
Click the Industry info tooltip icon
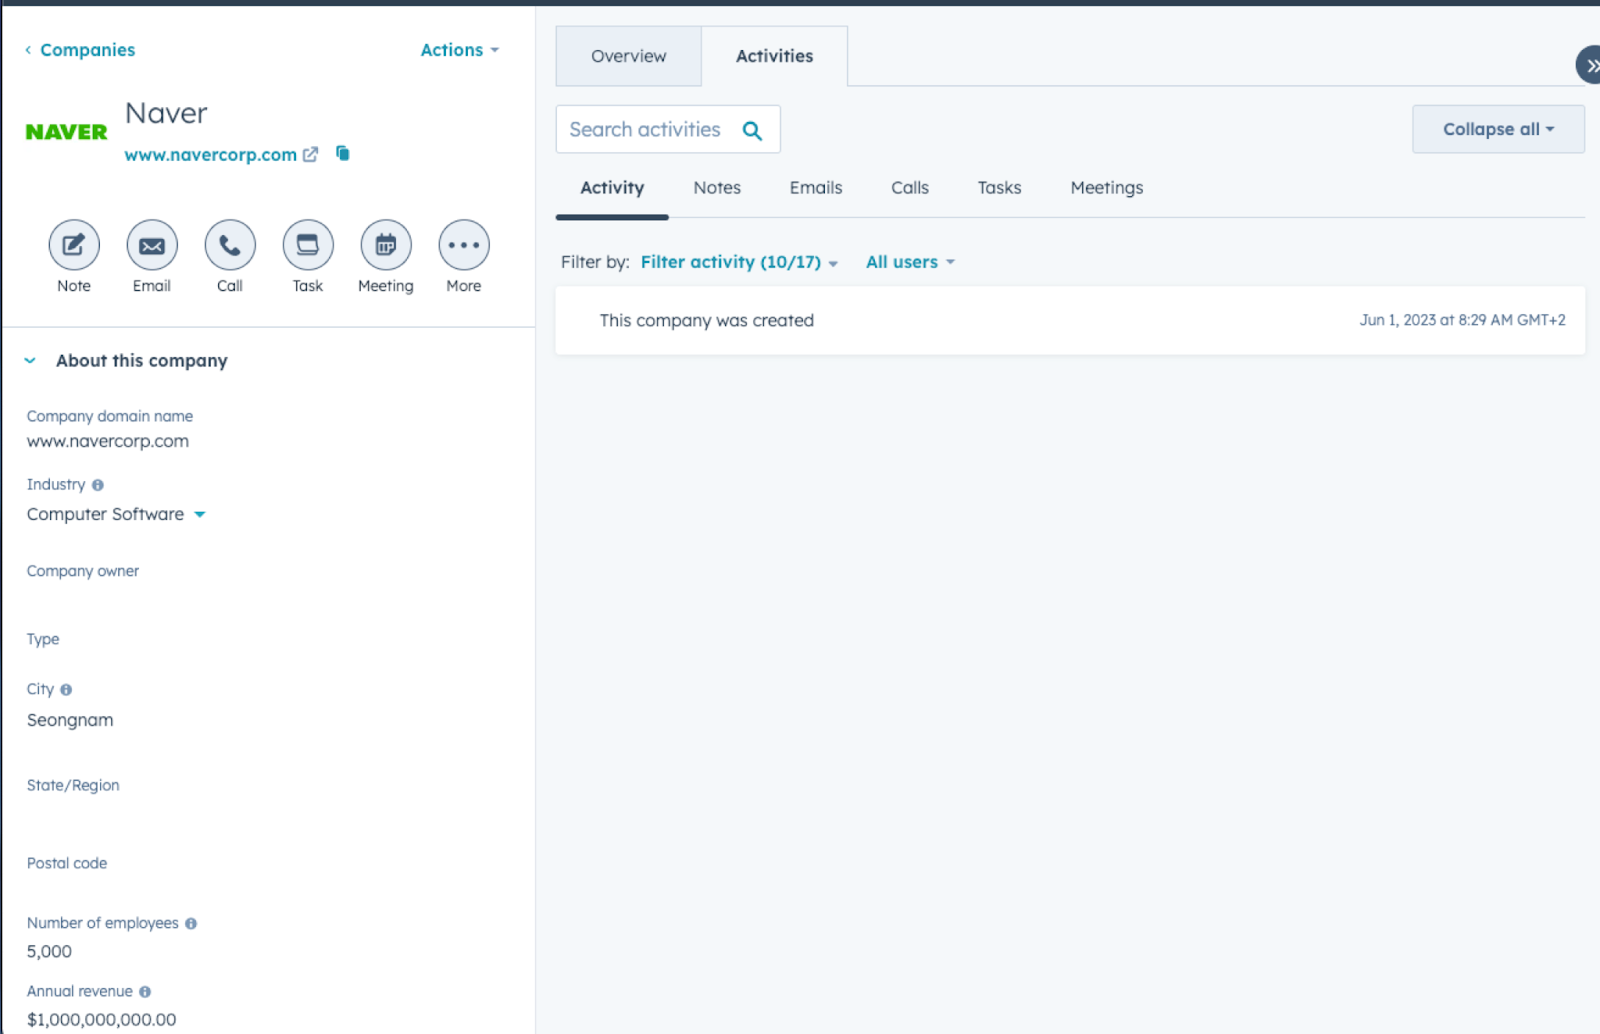click(x=97, y=484)
